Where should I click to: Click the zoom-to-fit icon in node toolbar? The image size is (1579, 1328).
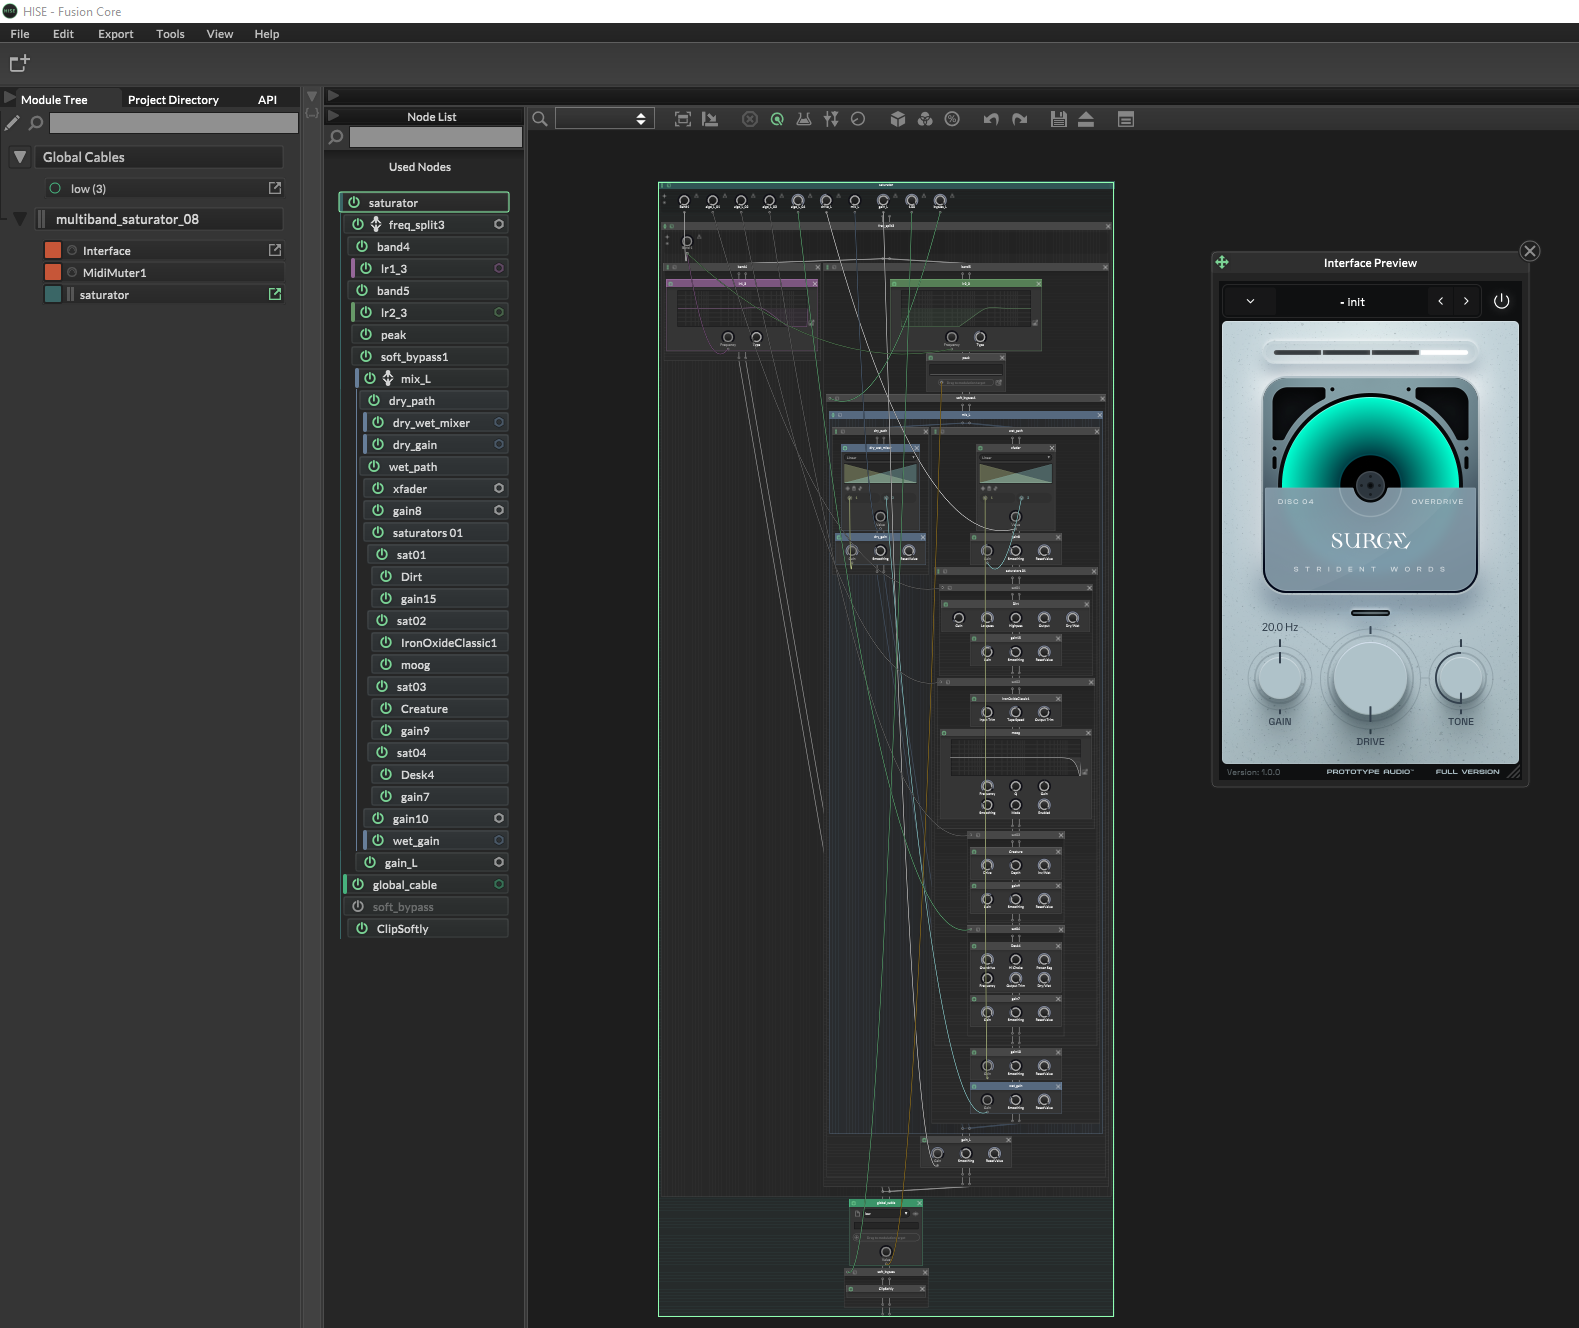tap(683, 119)
